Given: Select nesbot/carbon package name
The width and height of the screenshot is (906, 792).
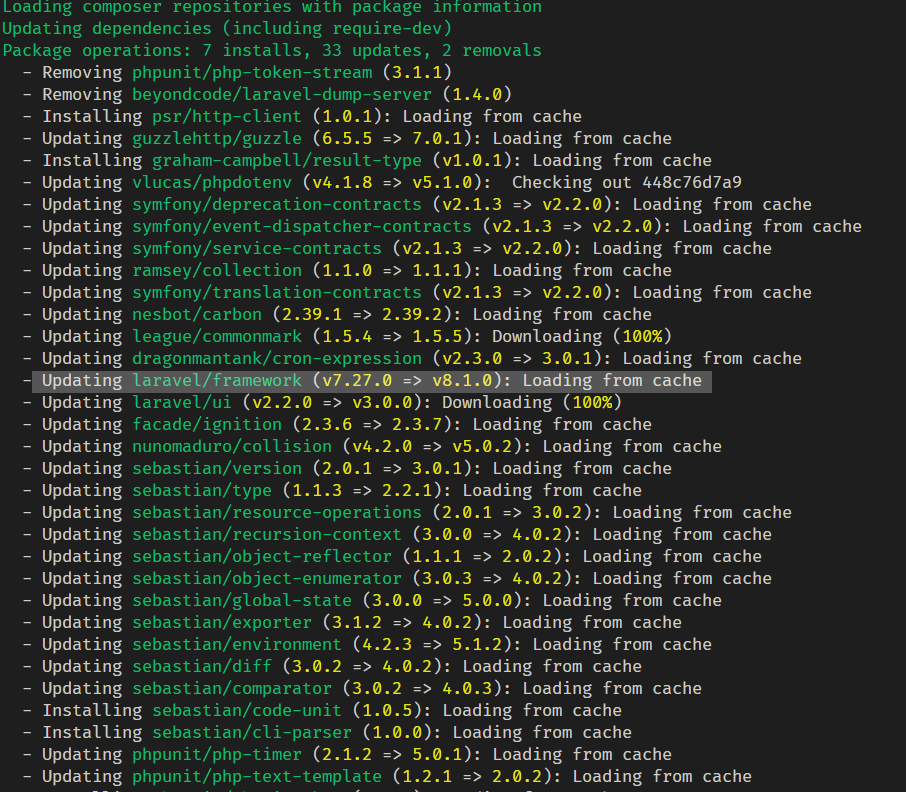Looking at the screenshot, I should click(x=196, y=314).
